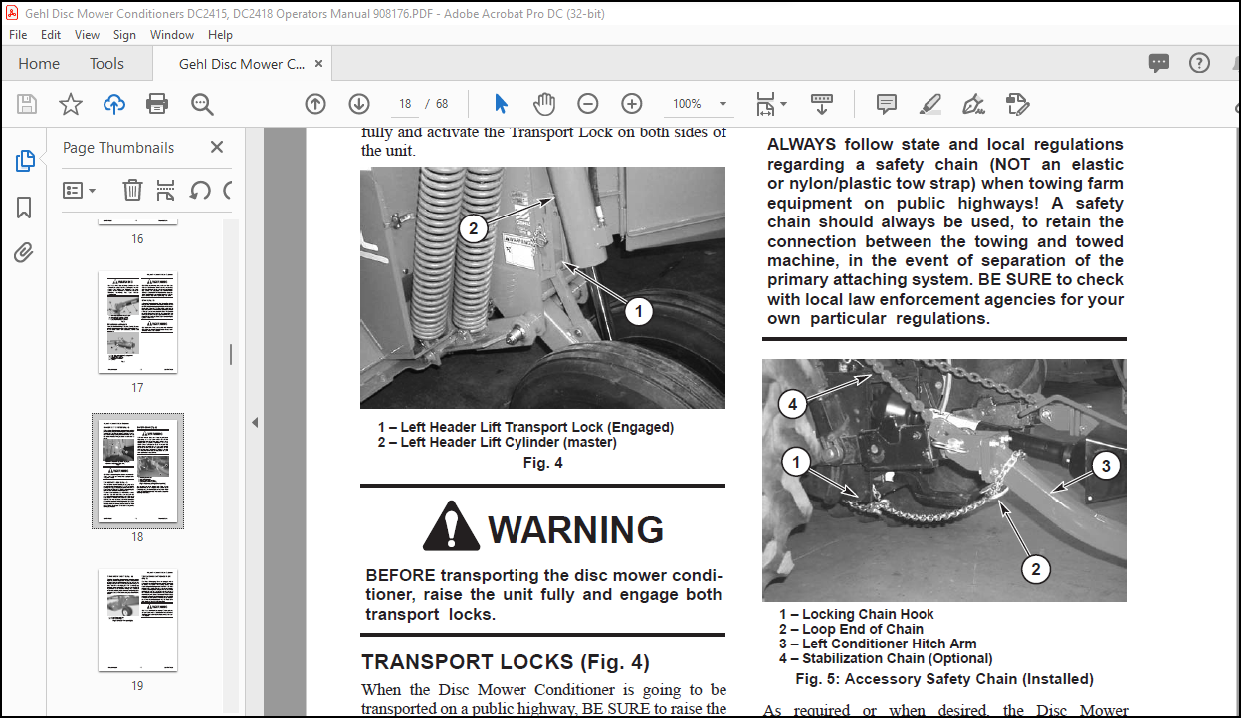1241x718 pixels.
Task: Open the stamp tool in toolbar
Action: (1017, 104)
